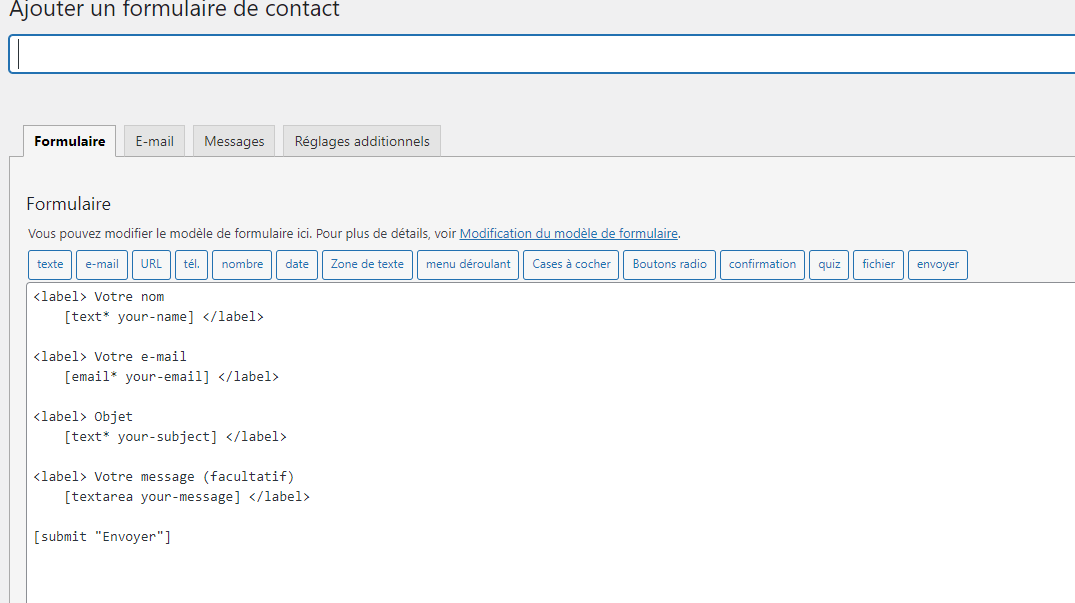Insert a menu déroulant tag
This screenshot has height=603, width=1075.
coord(468,264)
